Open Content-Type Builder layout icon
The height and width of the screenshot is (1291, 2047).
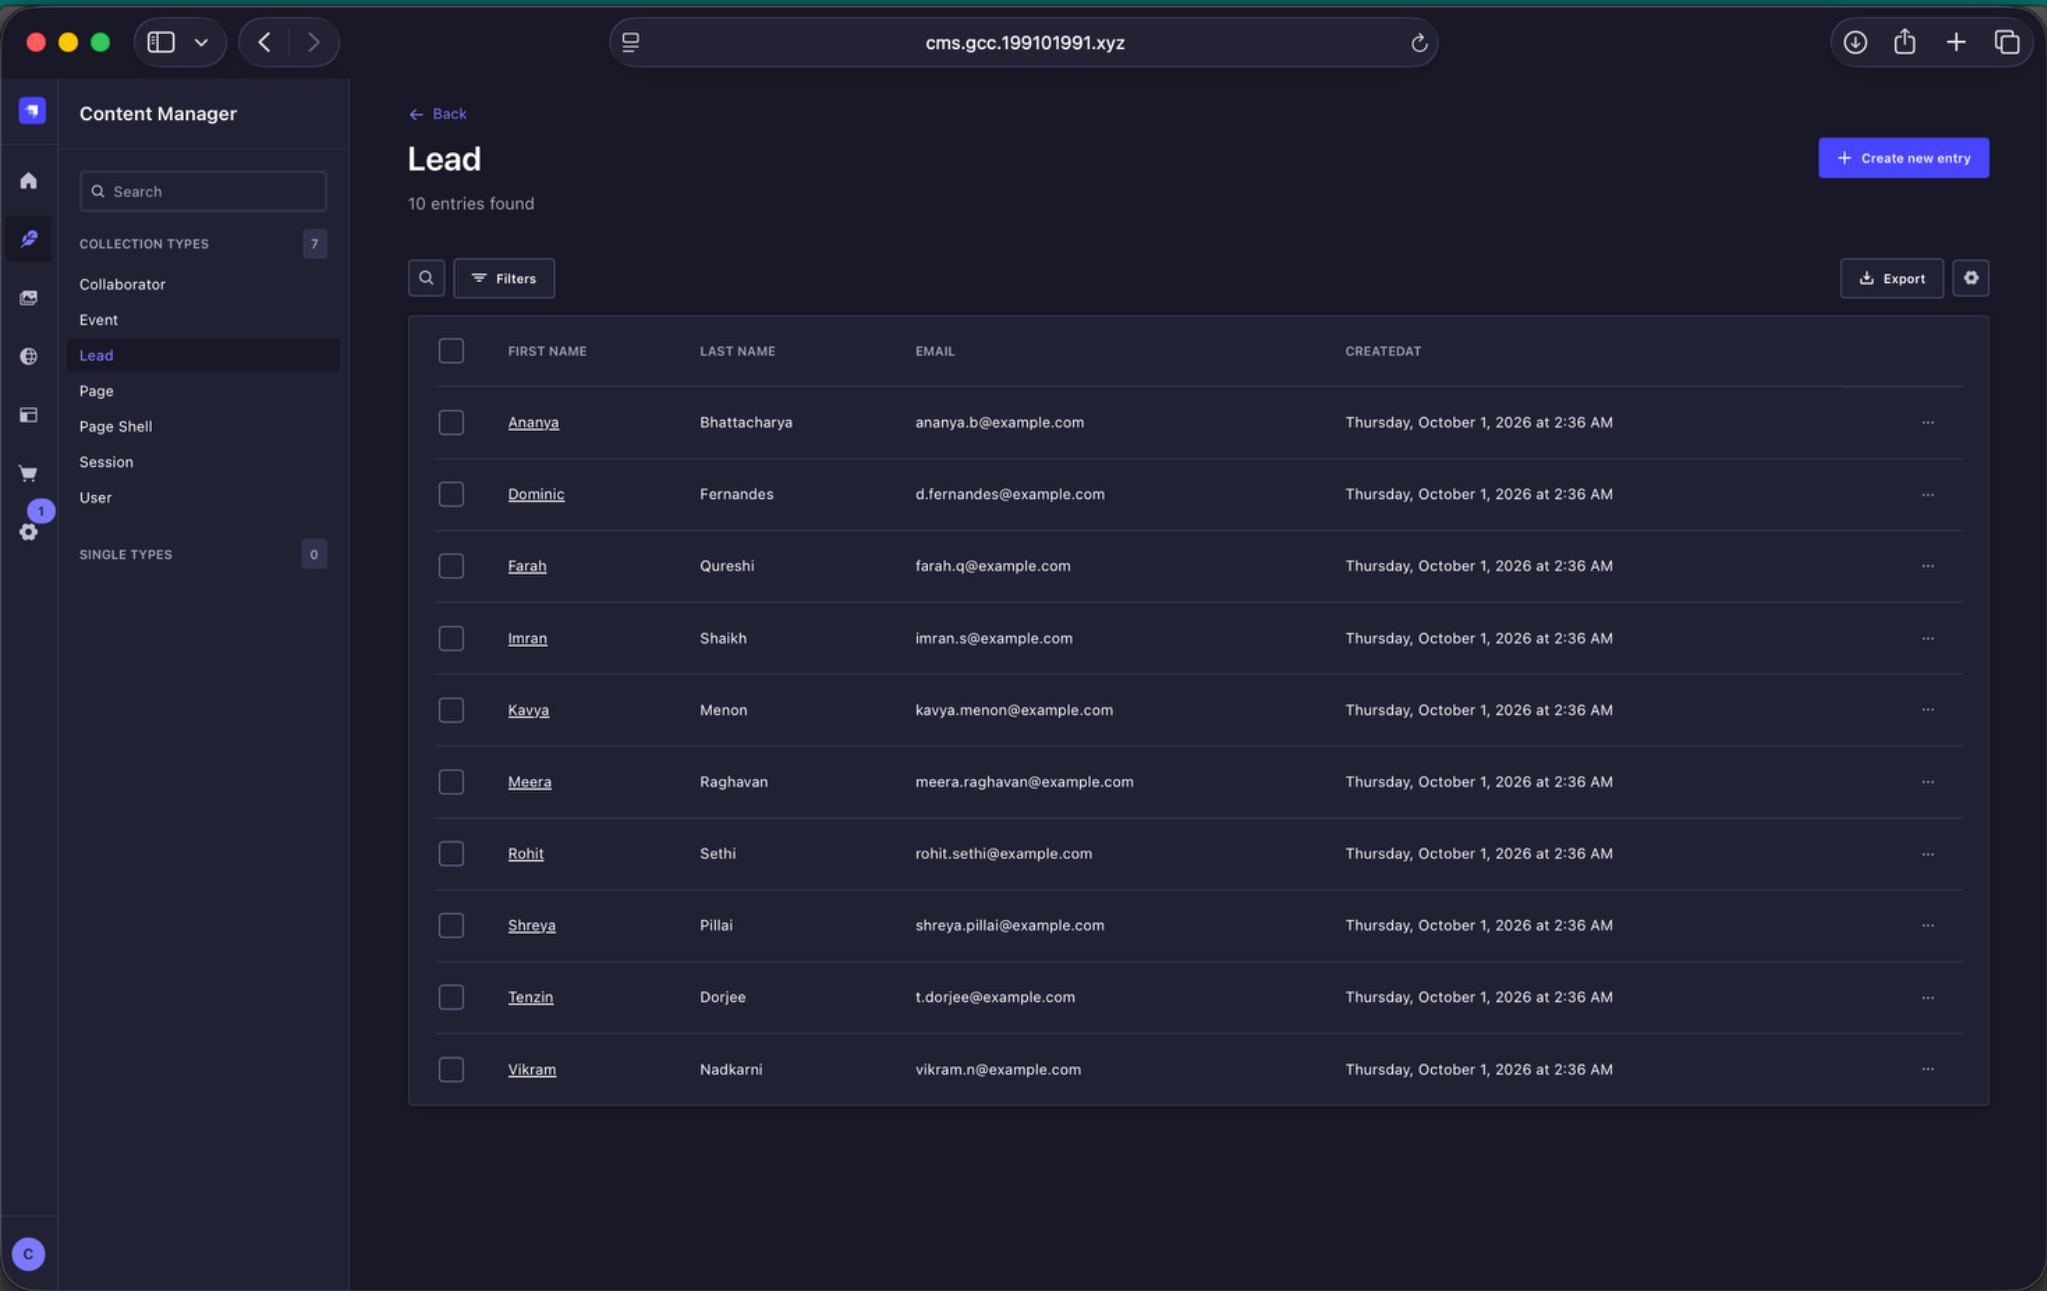tap(28, 415)
